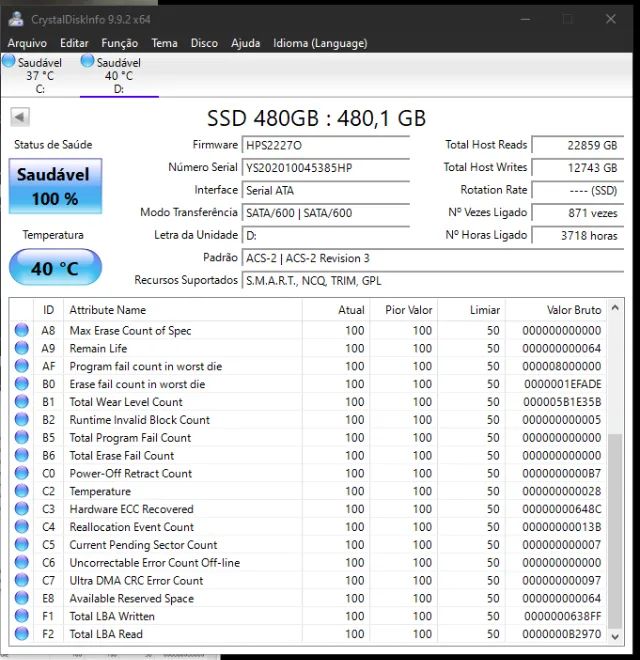Click the 3718 horas power-on hours field
640x660 pixels.
[x=578, y=235]
